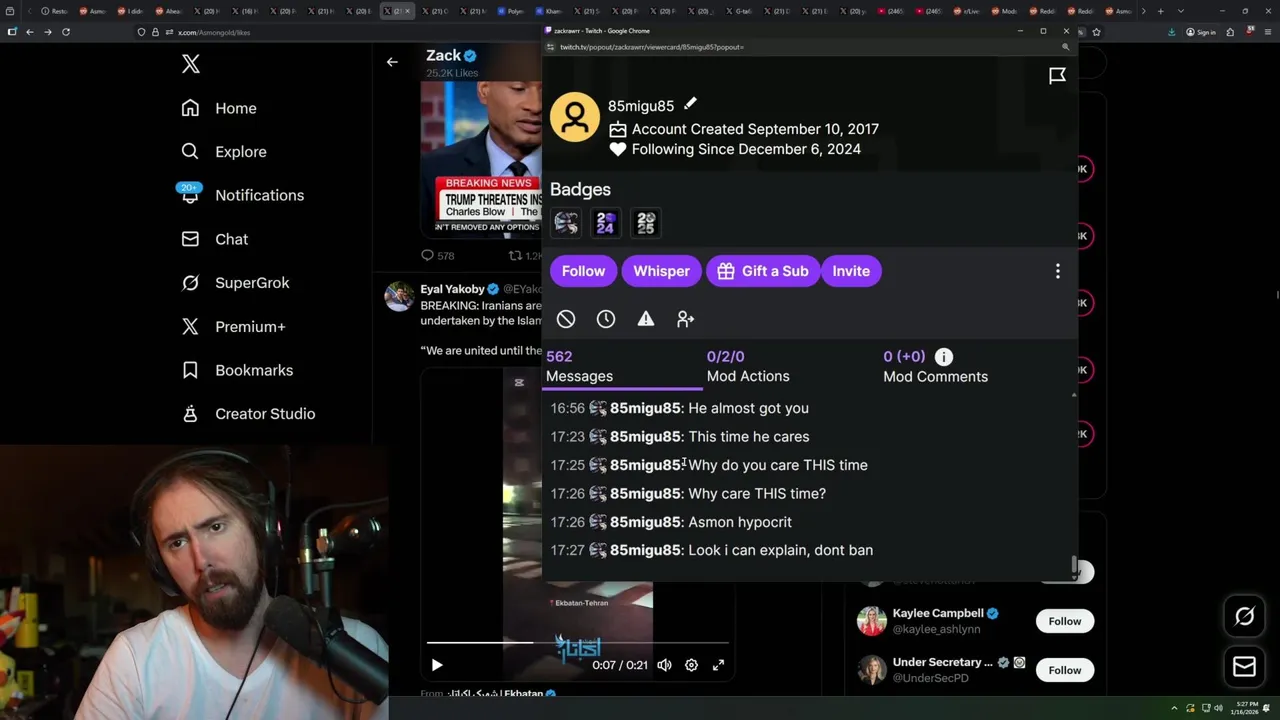Open the video settings gear
This screenshot has width=1280, height=720.
click(x=691, y=665)
